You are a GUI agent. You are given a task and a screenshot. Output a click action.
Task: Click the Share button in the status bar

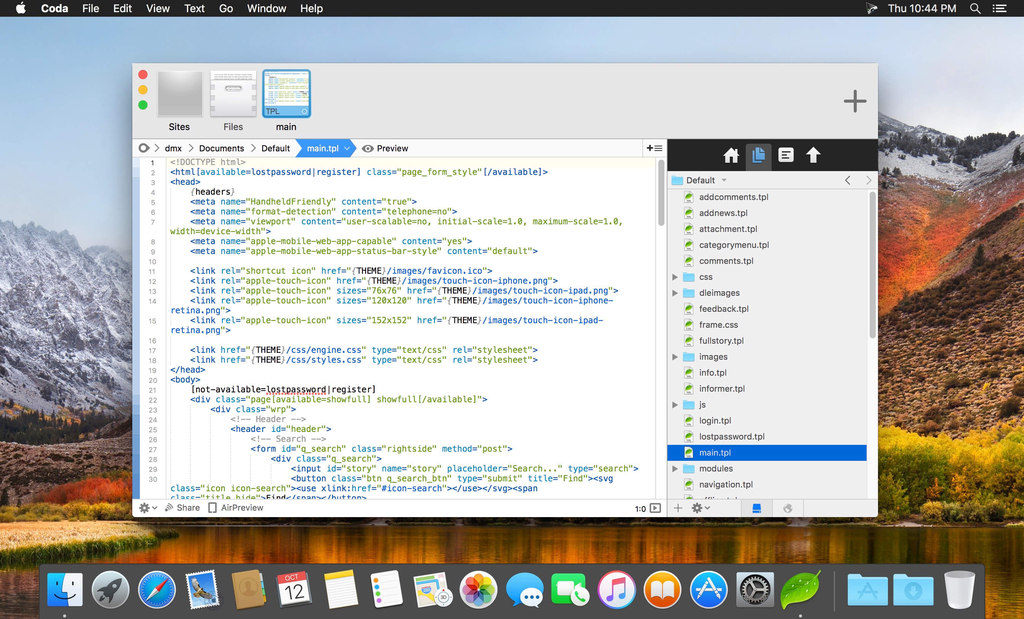(182, 508)
